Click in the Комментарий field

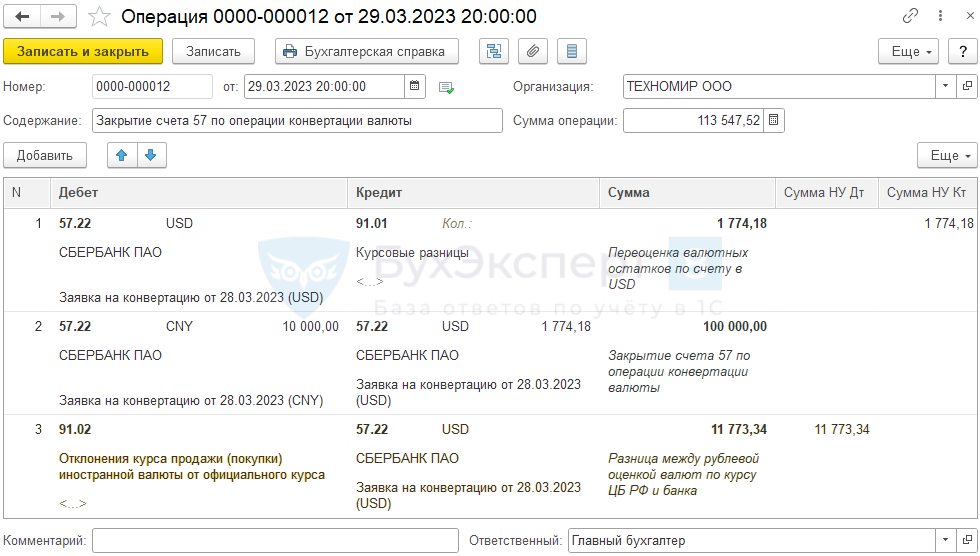(276, 540)
